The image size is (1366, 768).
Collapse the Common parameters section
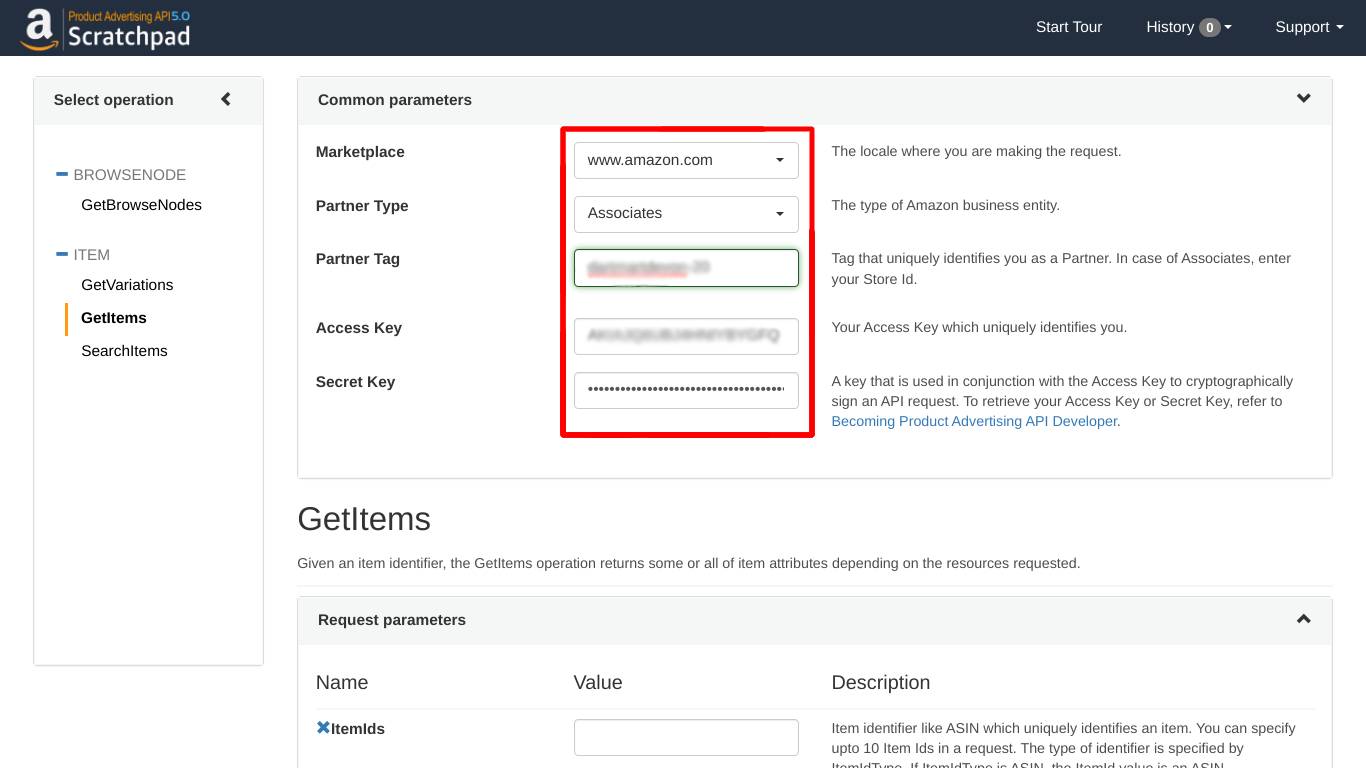[x=1303, y=98]
